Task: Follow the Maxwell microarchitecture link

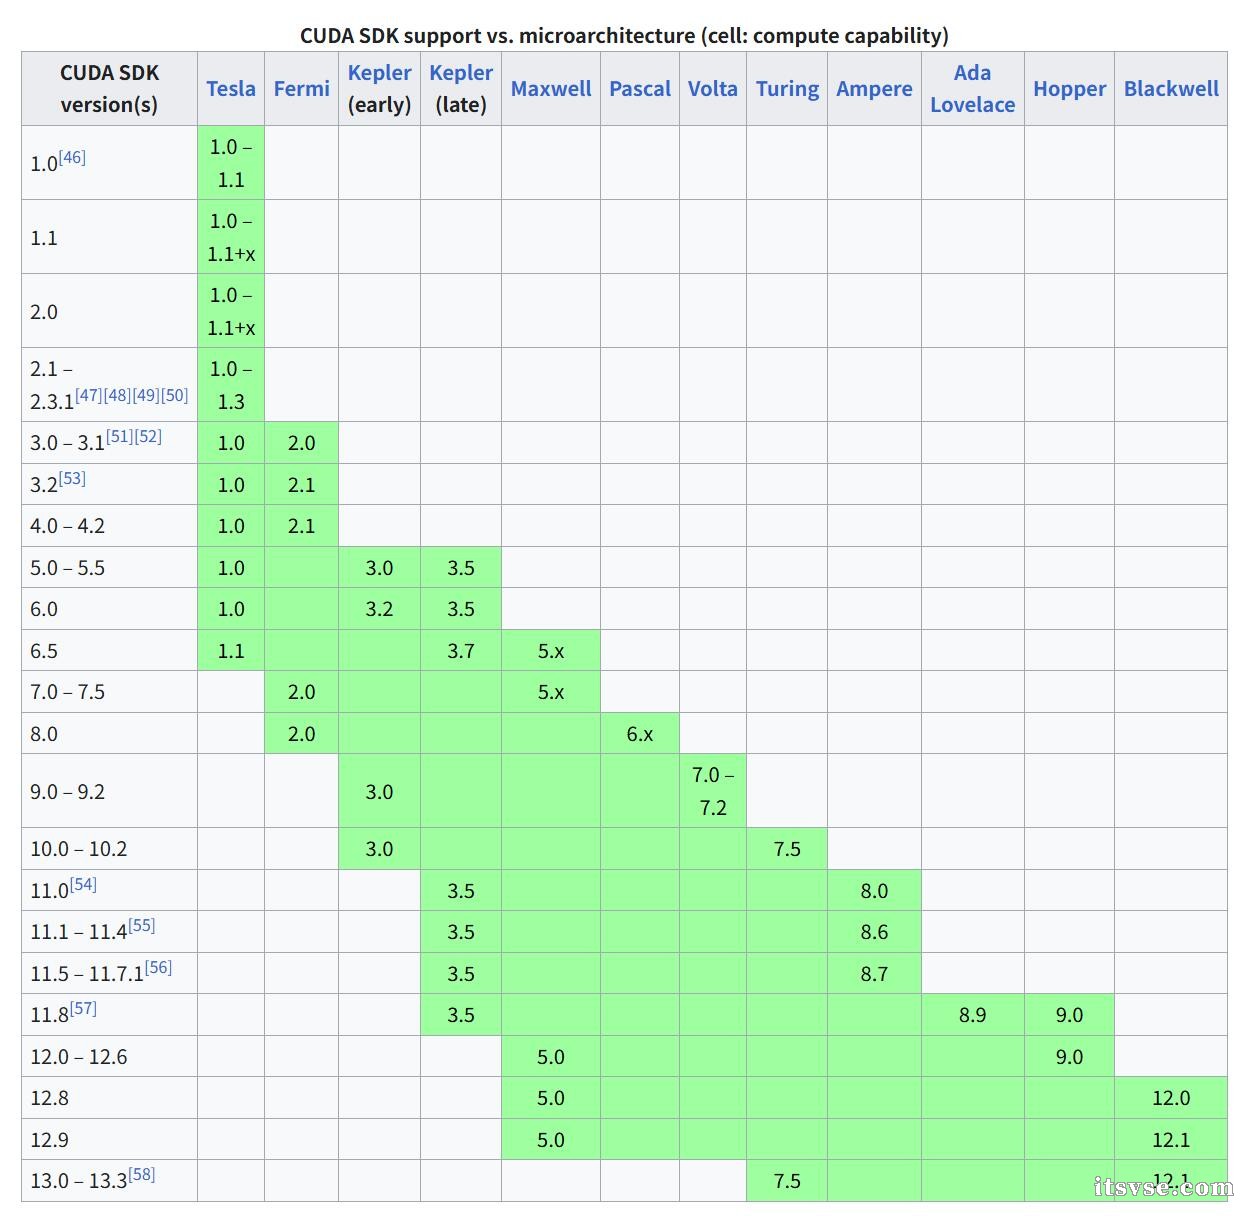Action: pyautogui.click(x=551, y=88)
